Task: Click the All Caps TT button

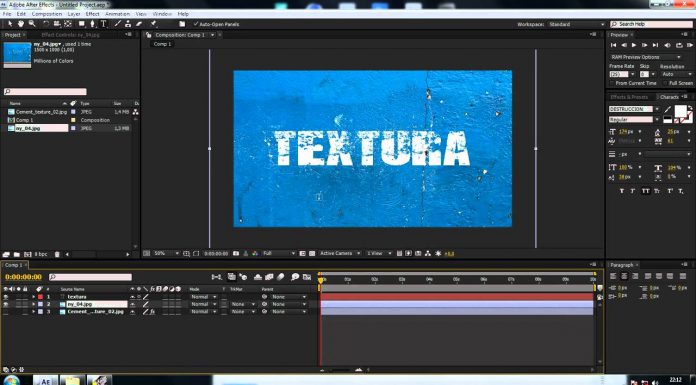Action: [x=645, y=191]
